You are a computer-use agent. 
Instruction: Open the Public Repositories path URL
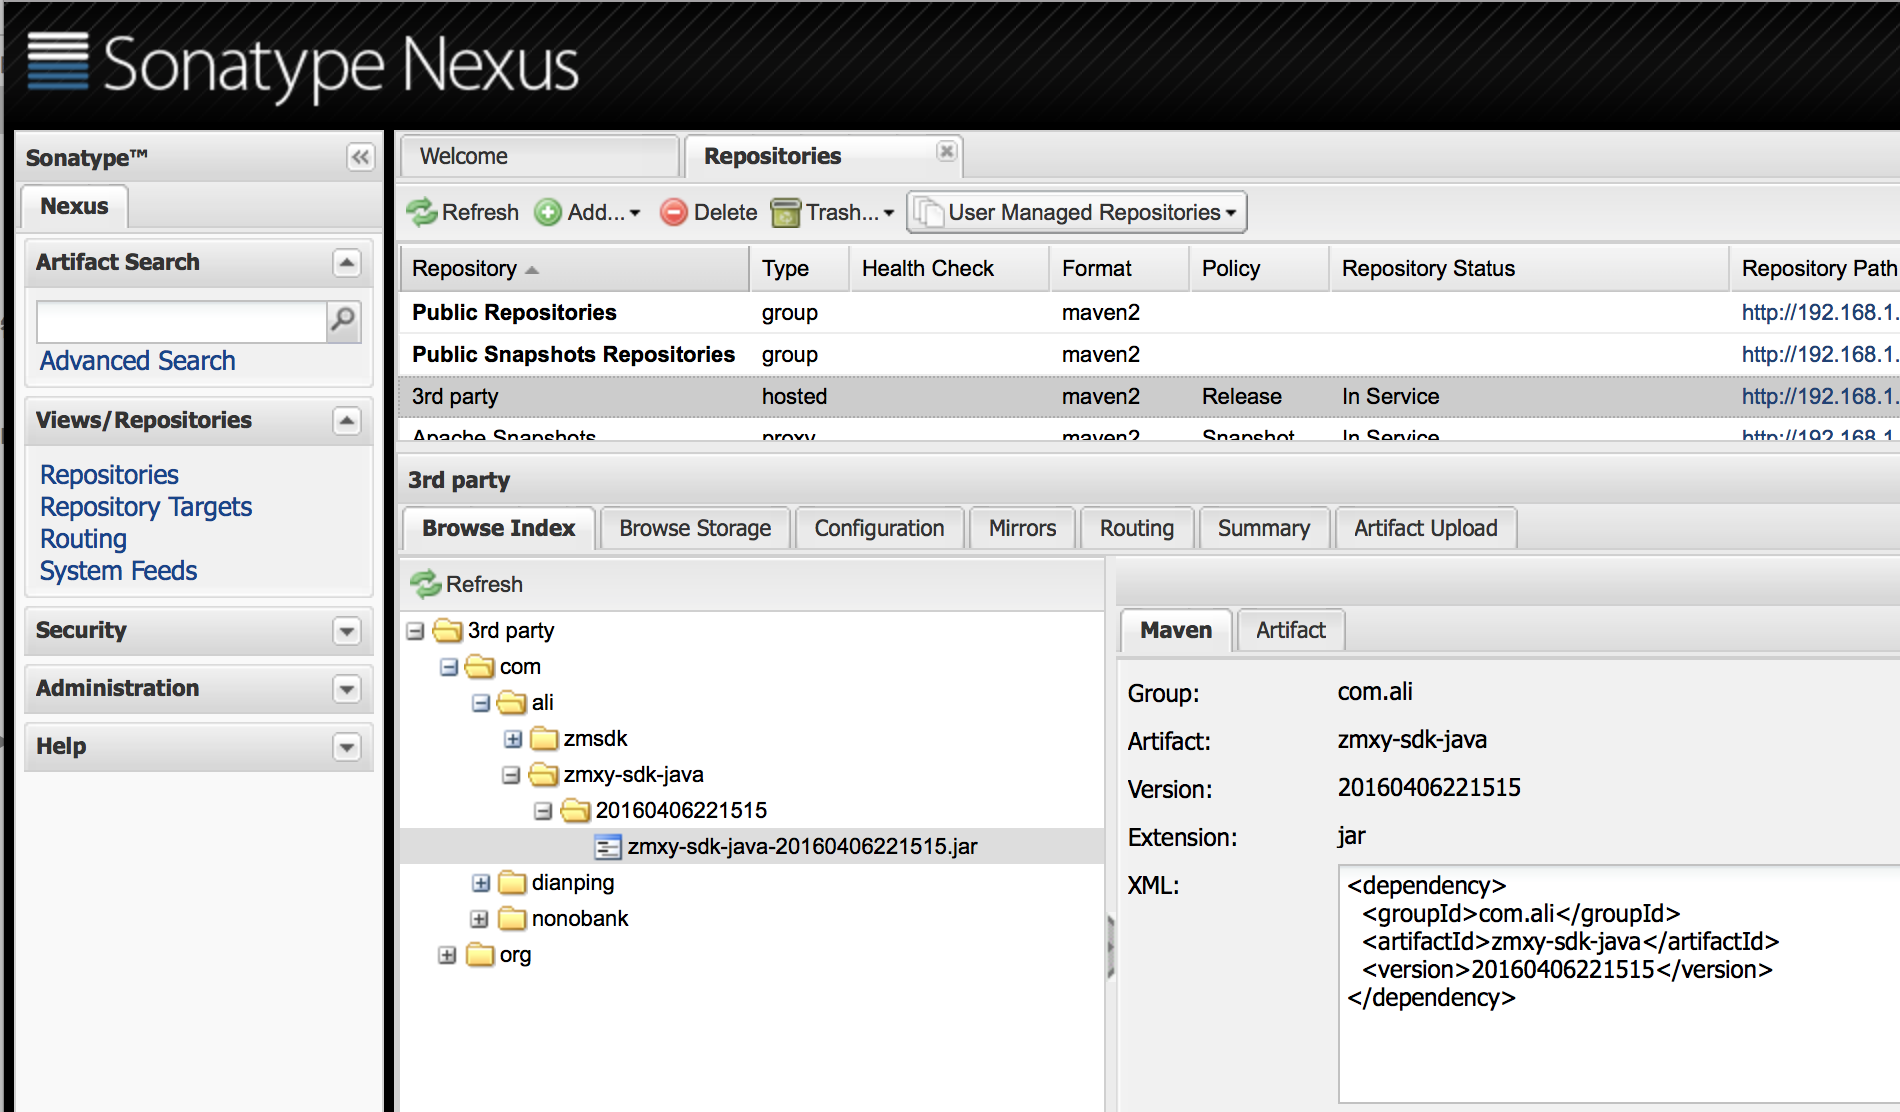[1819, 313]
